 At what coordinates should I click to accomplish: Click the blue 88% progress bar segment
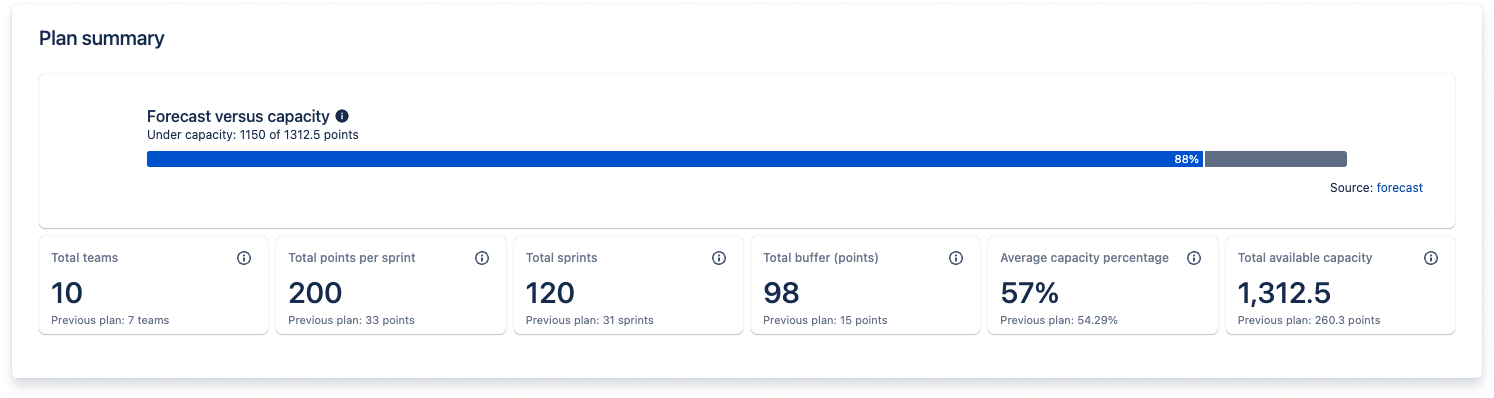pyautogui.click(x=675, y=159)
